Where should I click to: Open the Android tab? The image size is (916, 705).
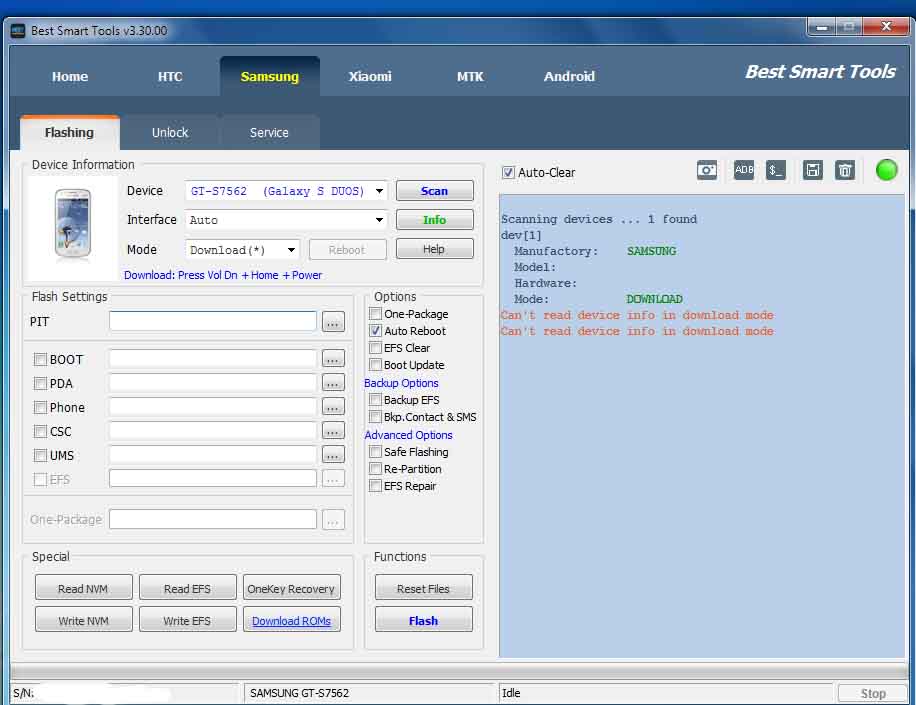569,77
